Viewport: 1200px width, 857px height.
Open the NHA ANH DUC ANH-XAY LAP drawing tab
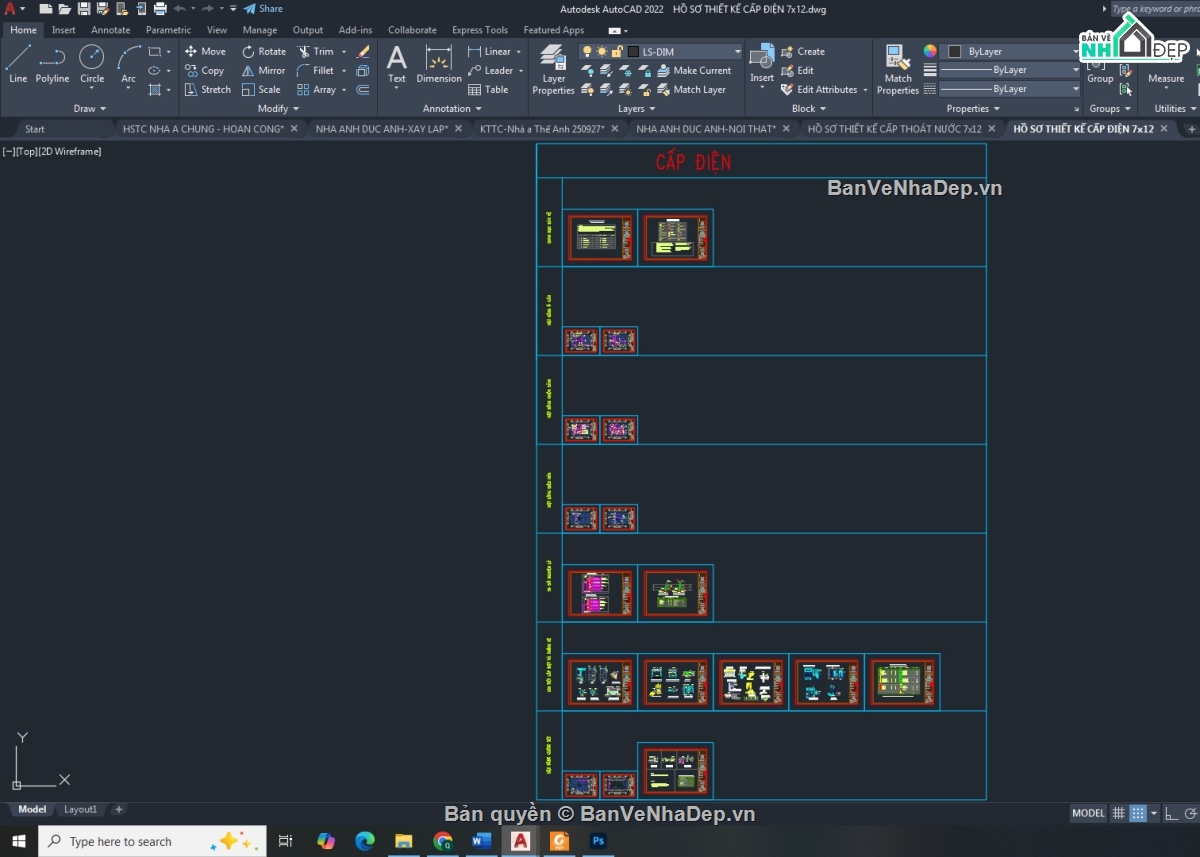(383, 128)
